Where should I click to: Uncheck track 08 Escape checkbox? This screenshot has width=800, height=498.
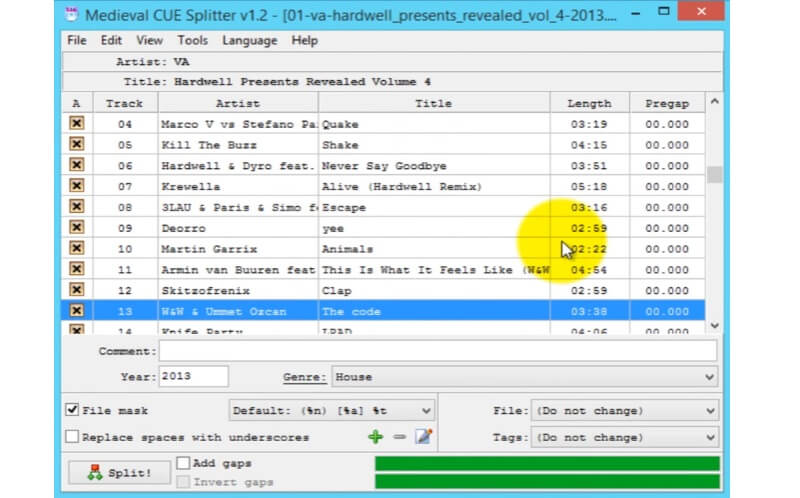point(77,207)
